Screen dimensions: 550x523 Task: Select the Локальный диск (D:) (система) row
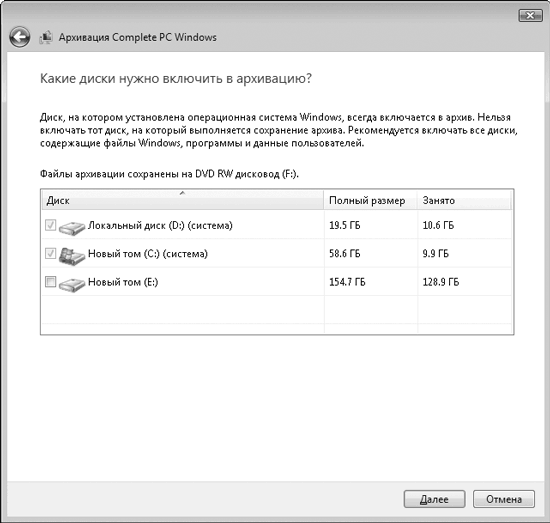tap(277, 225)
